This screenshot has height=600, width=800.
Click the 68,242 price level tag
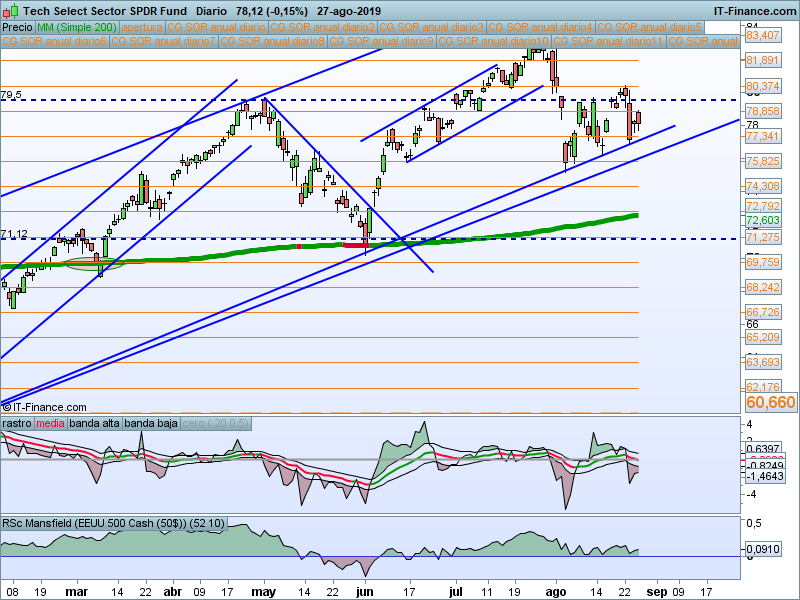coord(763,287)
